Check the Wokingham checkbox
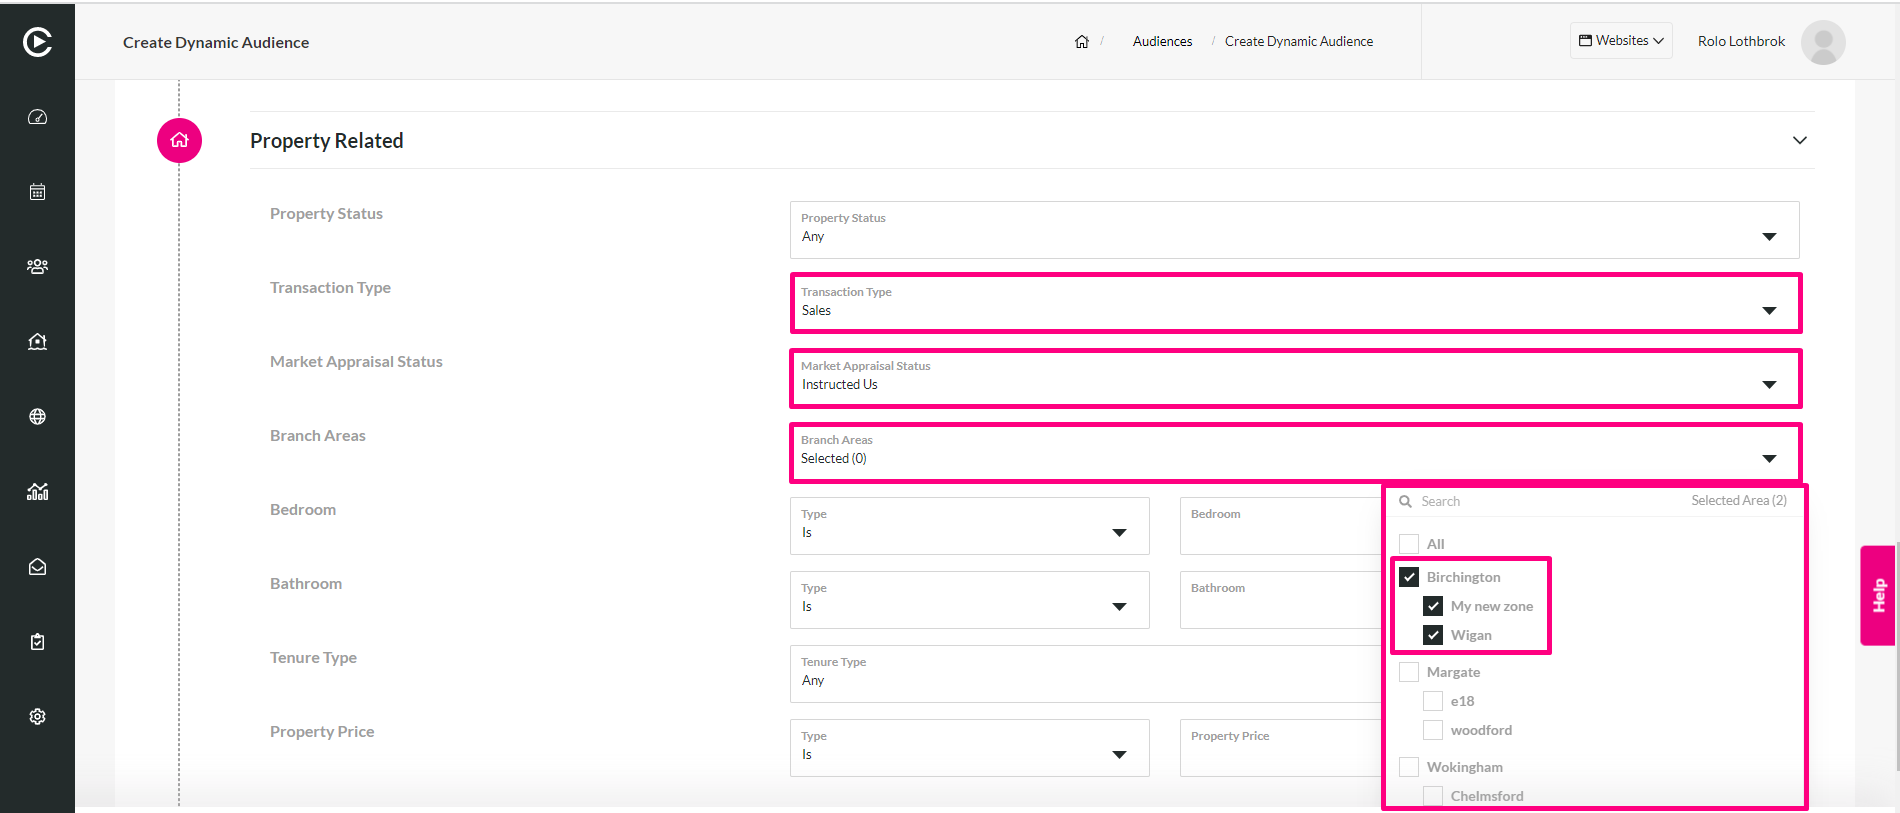This screenshot has height=813, width=1900. click(1409, 767)
